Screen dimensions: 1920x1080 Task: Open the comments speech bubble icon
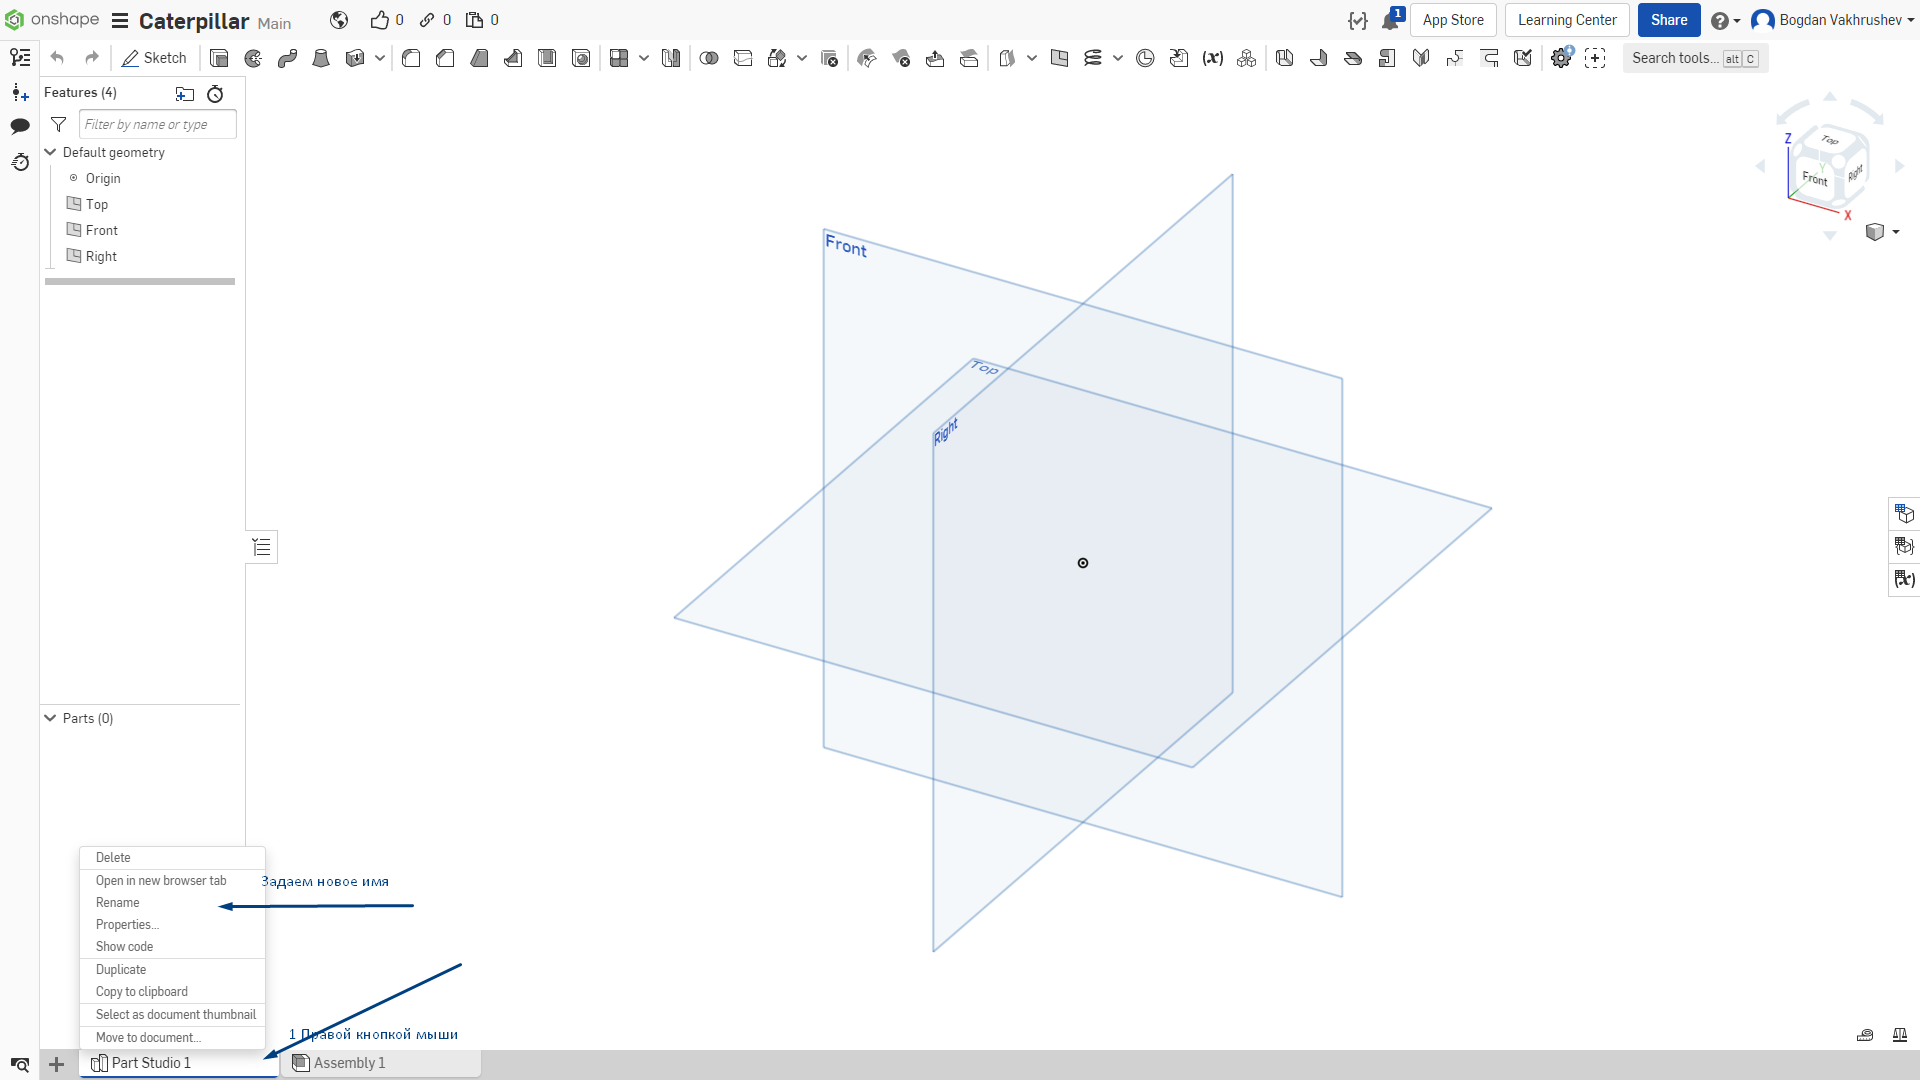coord(20,126)
